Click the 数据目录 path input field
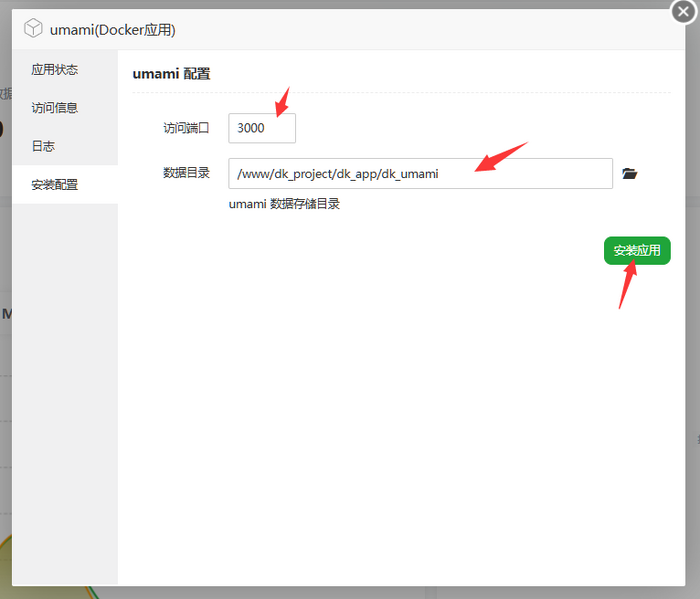This screenshot has width=700, height=599. coord(420,173)
